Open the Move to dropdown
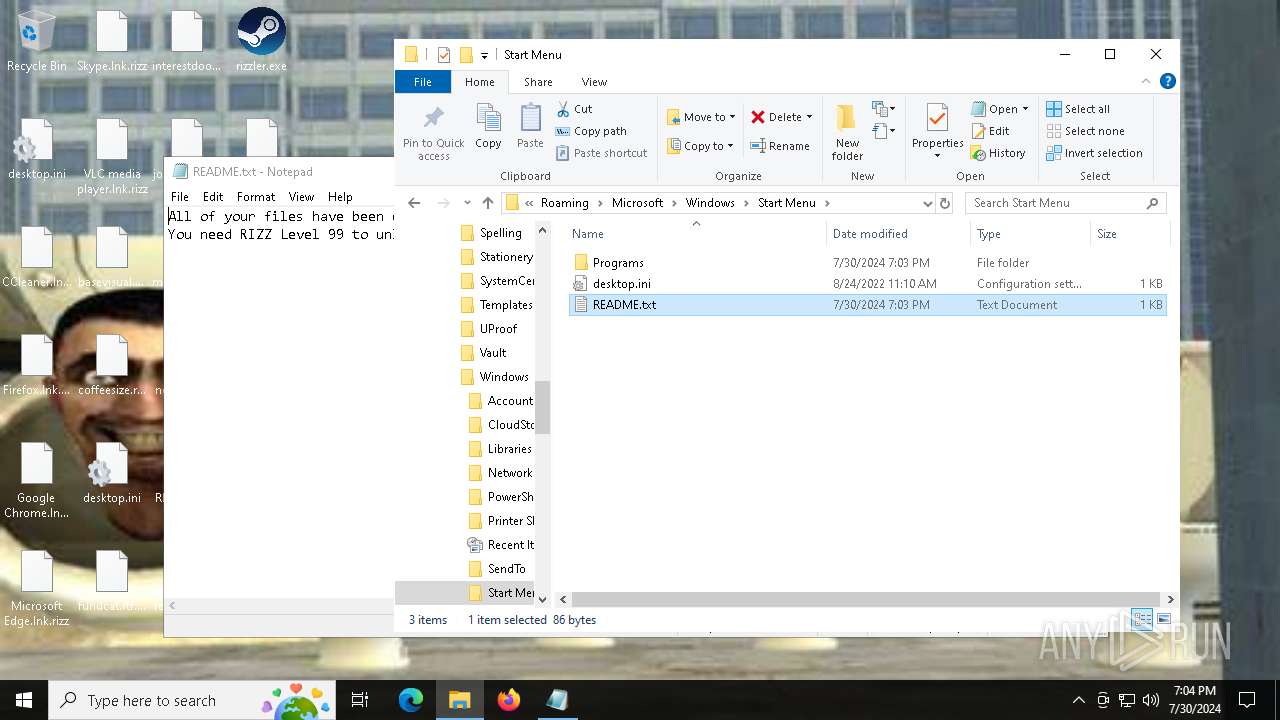The height and width of the screenshot is (720, 1280). 702,117
